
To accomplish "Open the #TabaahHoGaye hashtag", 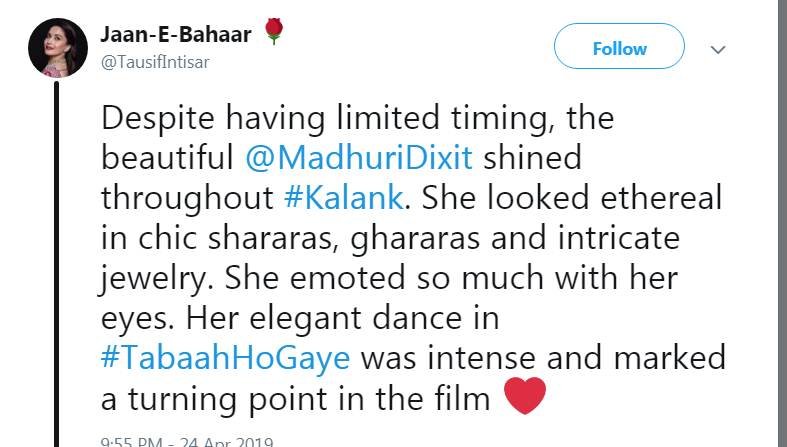I will point(224,359).
